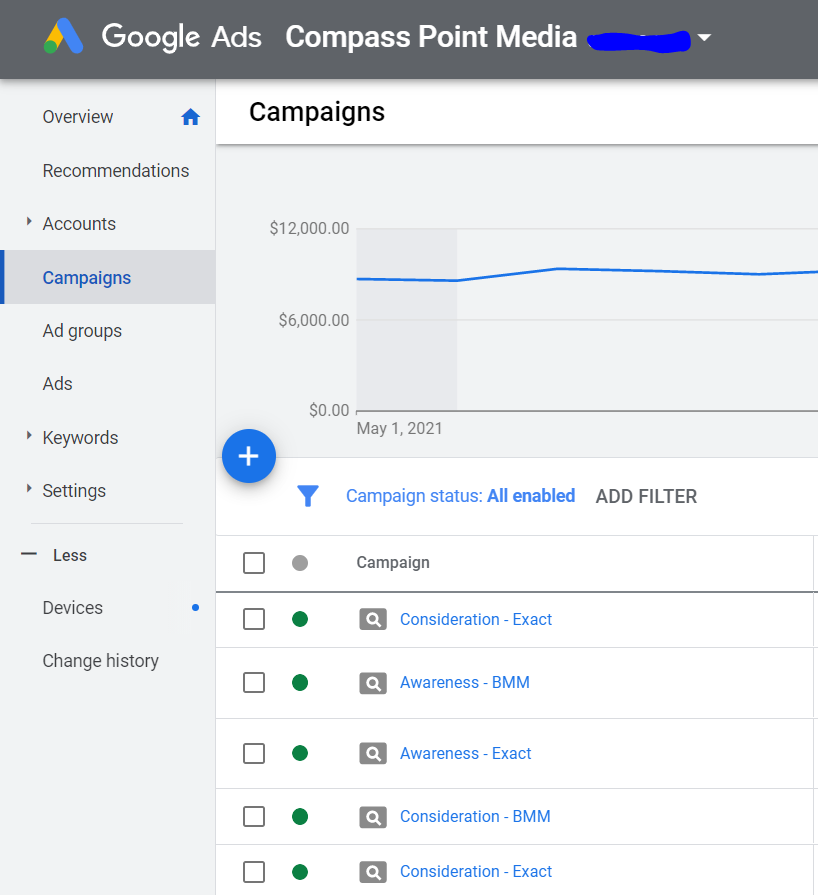Select Ad groups in the sidebar
The image size is (818, 895).
(82, 330)
